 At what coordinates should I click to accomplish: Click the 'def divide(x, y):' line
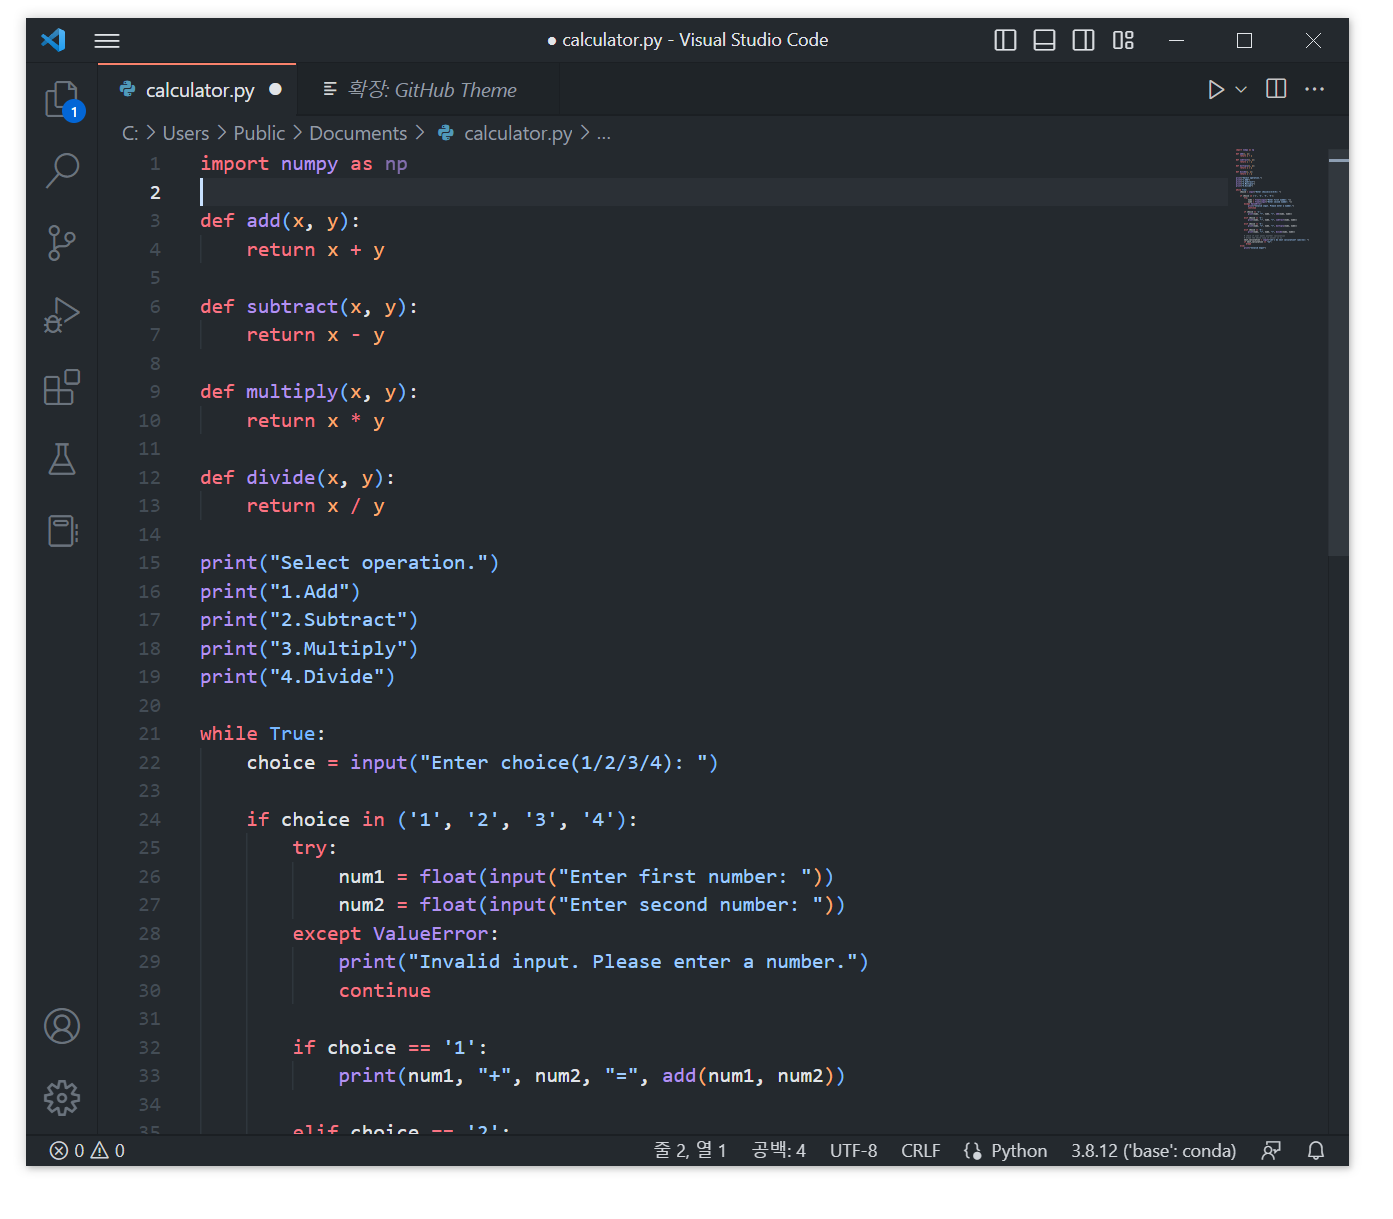[297, 478]
